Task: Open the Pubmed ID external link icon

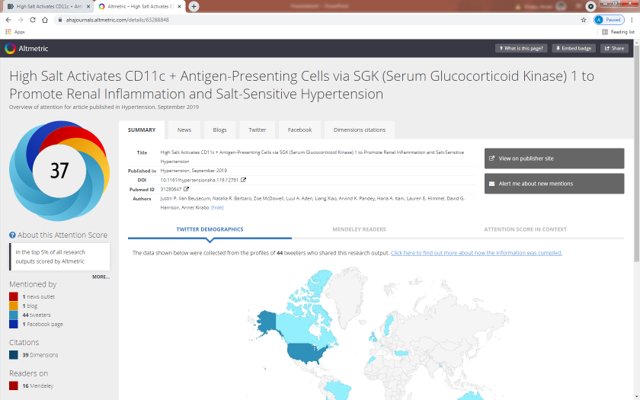Action: click(x=186, y=189)
